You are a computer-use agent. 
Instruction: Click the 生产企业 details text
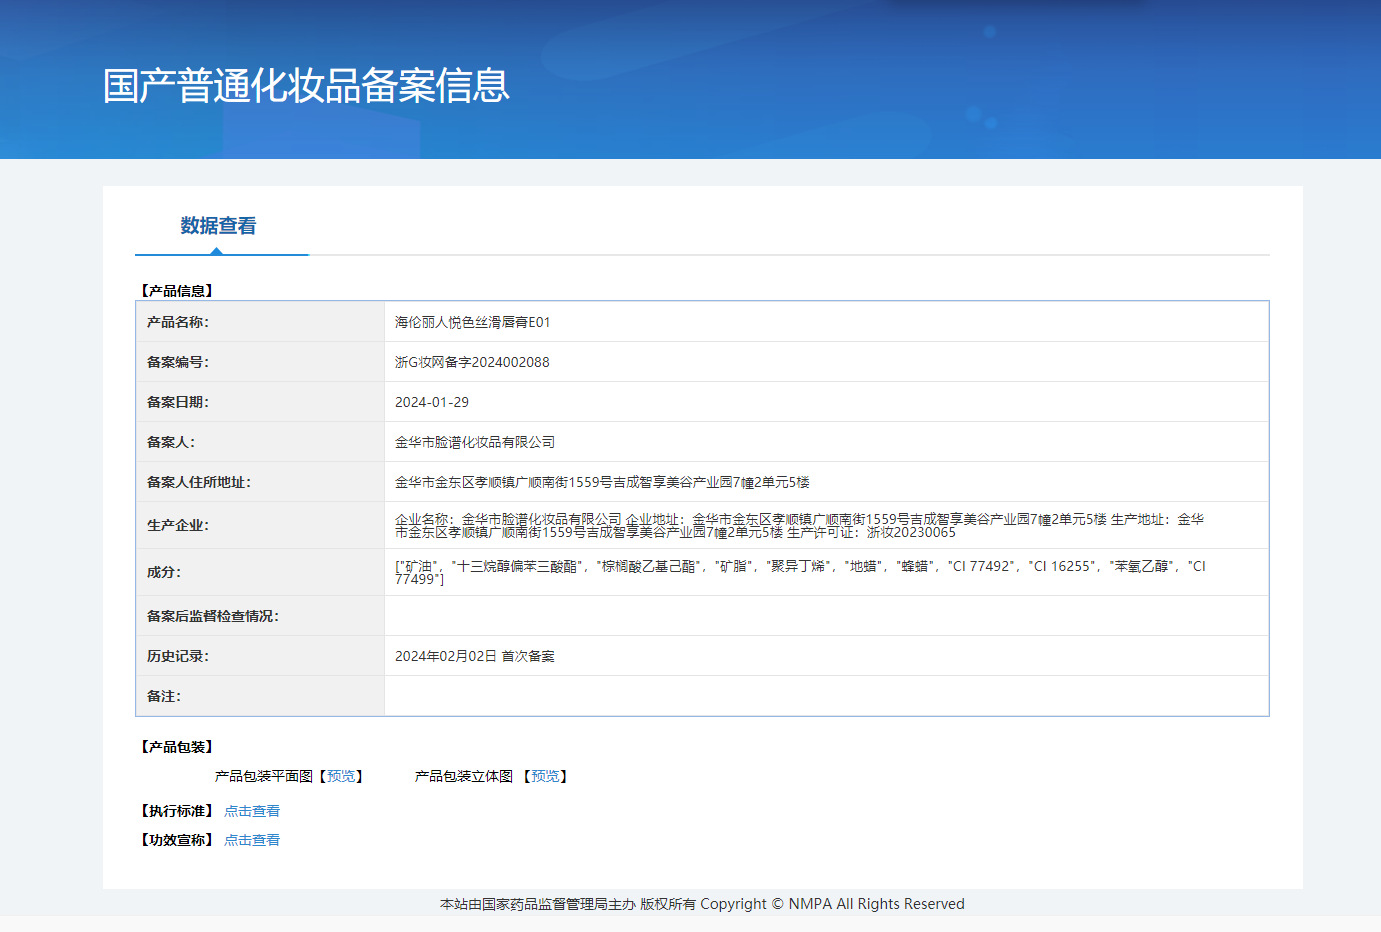coord(798,525)
